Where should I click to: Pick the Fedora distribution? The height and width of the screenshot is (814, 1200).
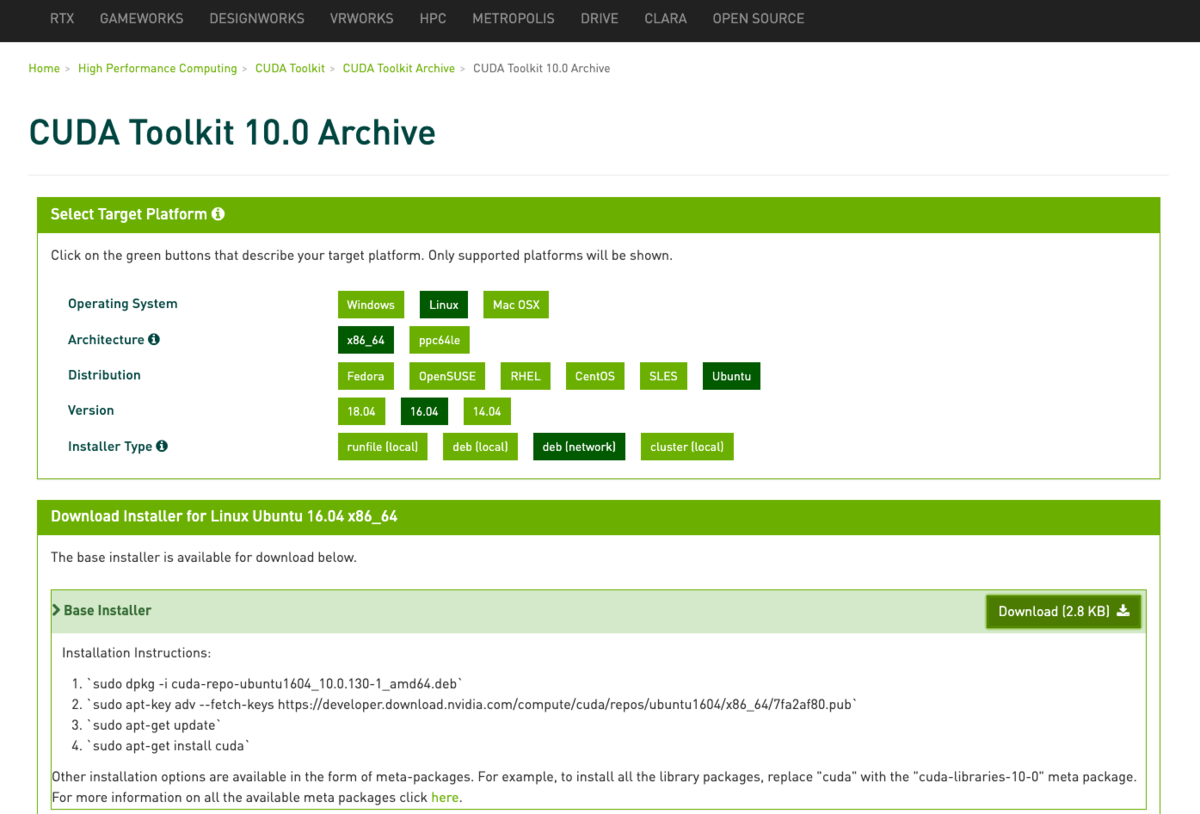(x=366, y=376)
